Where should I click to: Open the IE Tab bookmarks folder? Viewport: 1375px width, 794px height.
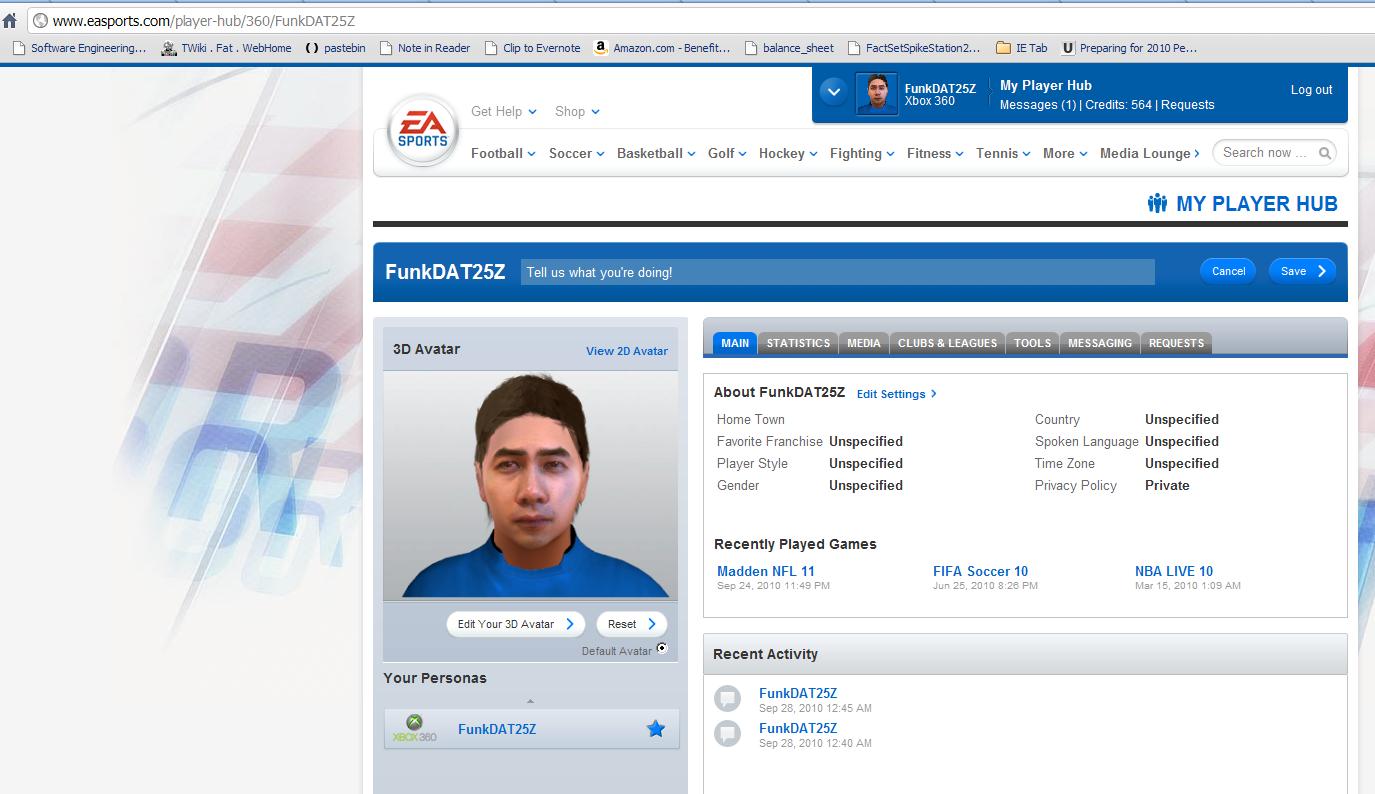point(1022,47)
